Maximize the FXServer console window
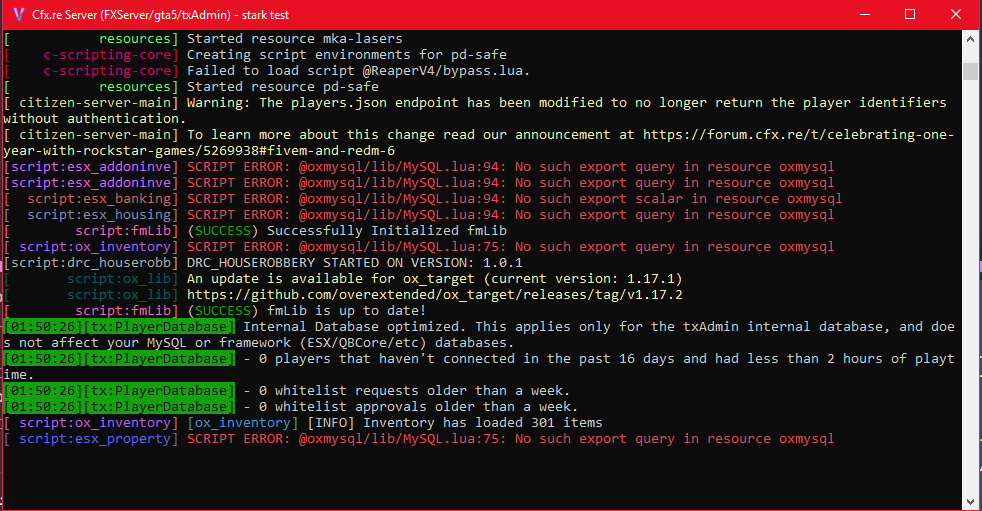Screen dimensions: 982x511 pos(910,14)
